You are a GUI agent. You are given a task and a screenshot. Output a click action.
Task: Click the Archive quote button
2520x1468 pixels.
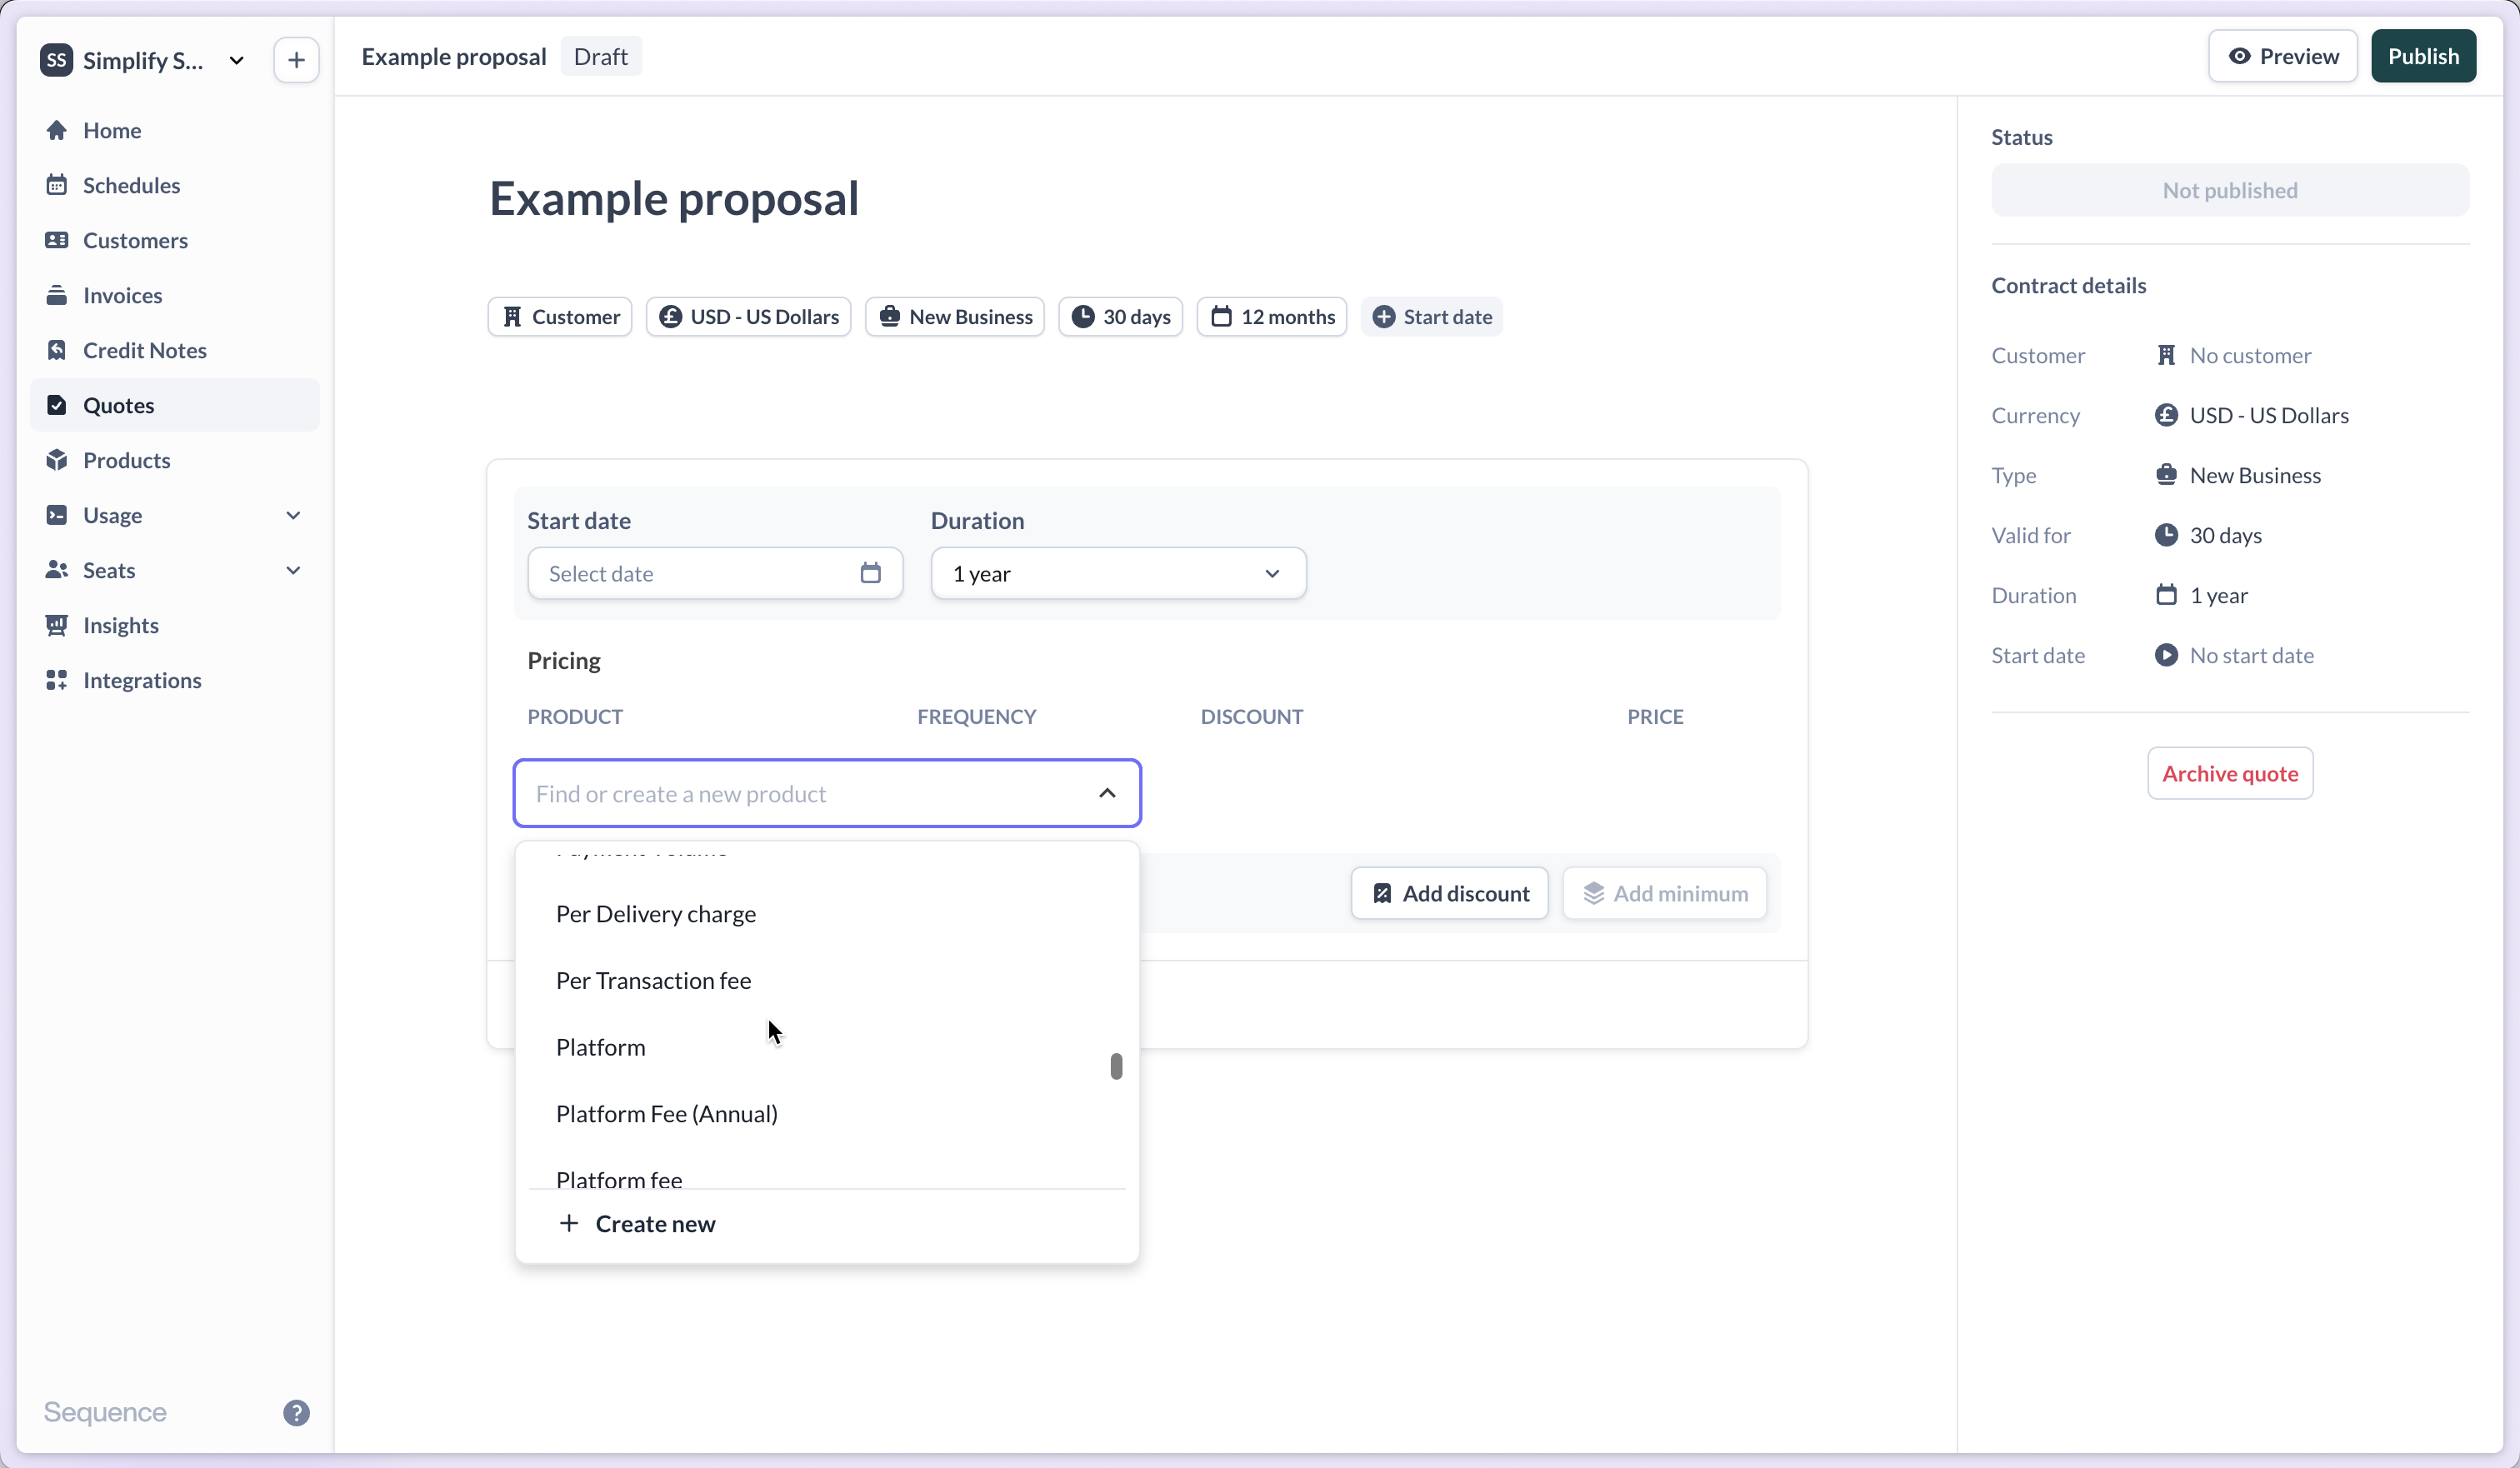click(2230, 773)
